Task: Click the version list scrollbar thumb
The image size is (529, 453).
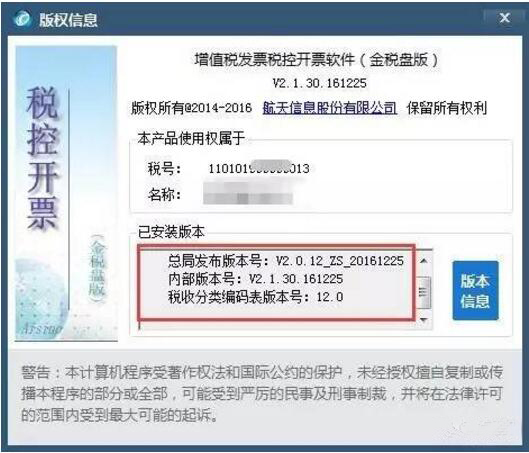Action: [x=424, y=292]
